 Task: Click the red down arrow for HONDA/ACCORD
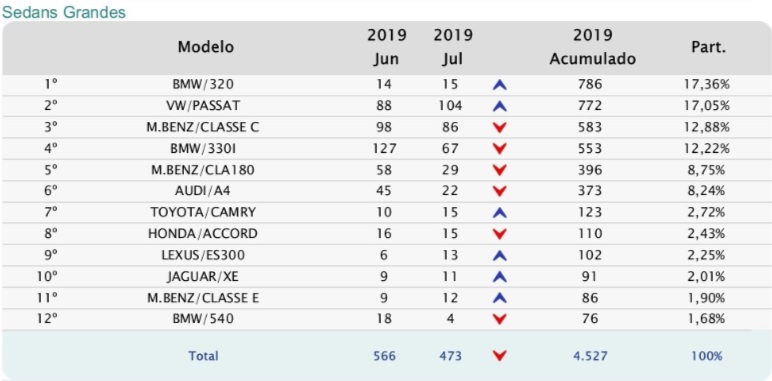tap(499, 234)
